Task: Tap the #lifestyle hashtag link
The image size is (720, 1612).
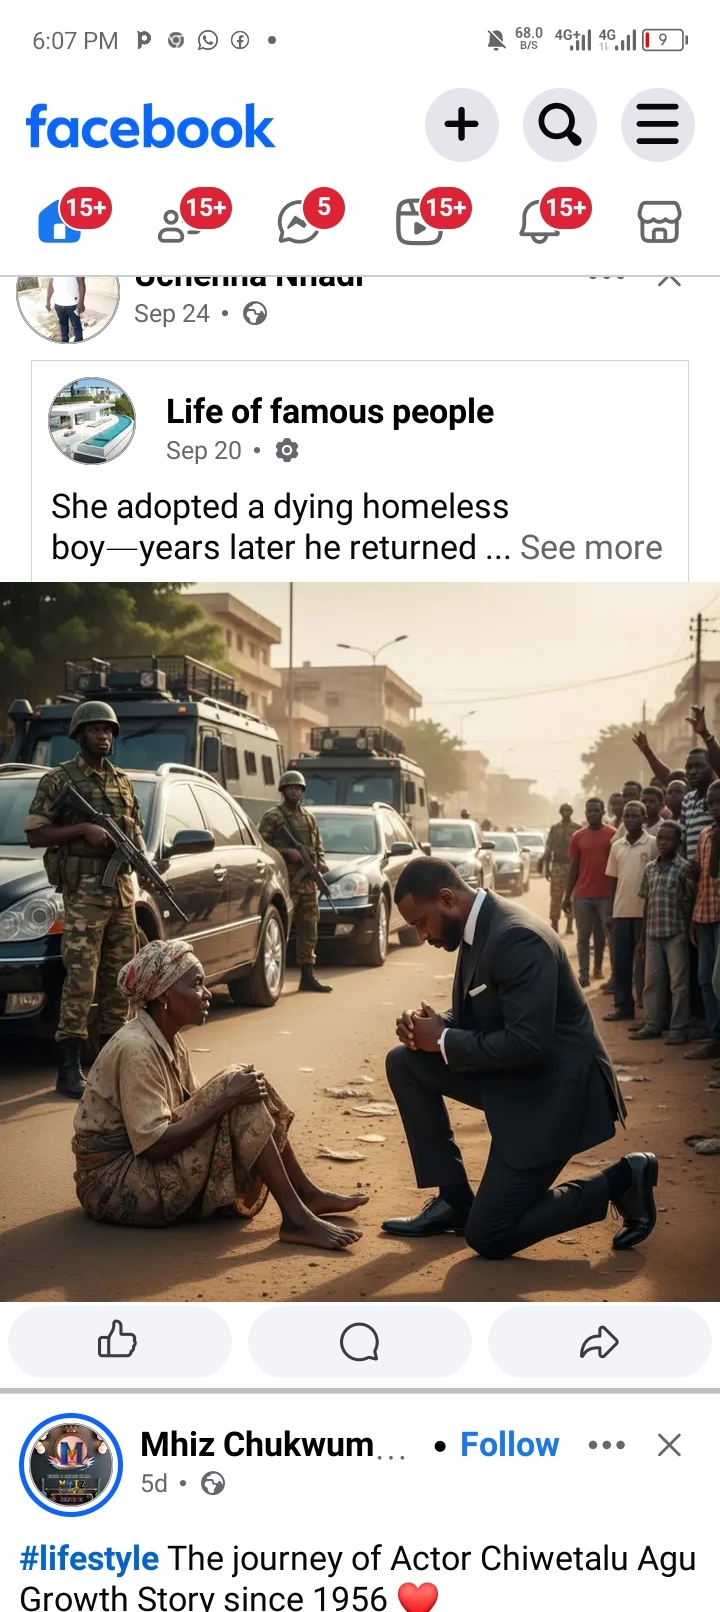Action: pyautogui.click(x=89, y=1558)
